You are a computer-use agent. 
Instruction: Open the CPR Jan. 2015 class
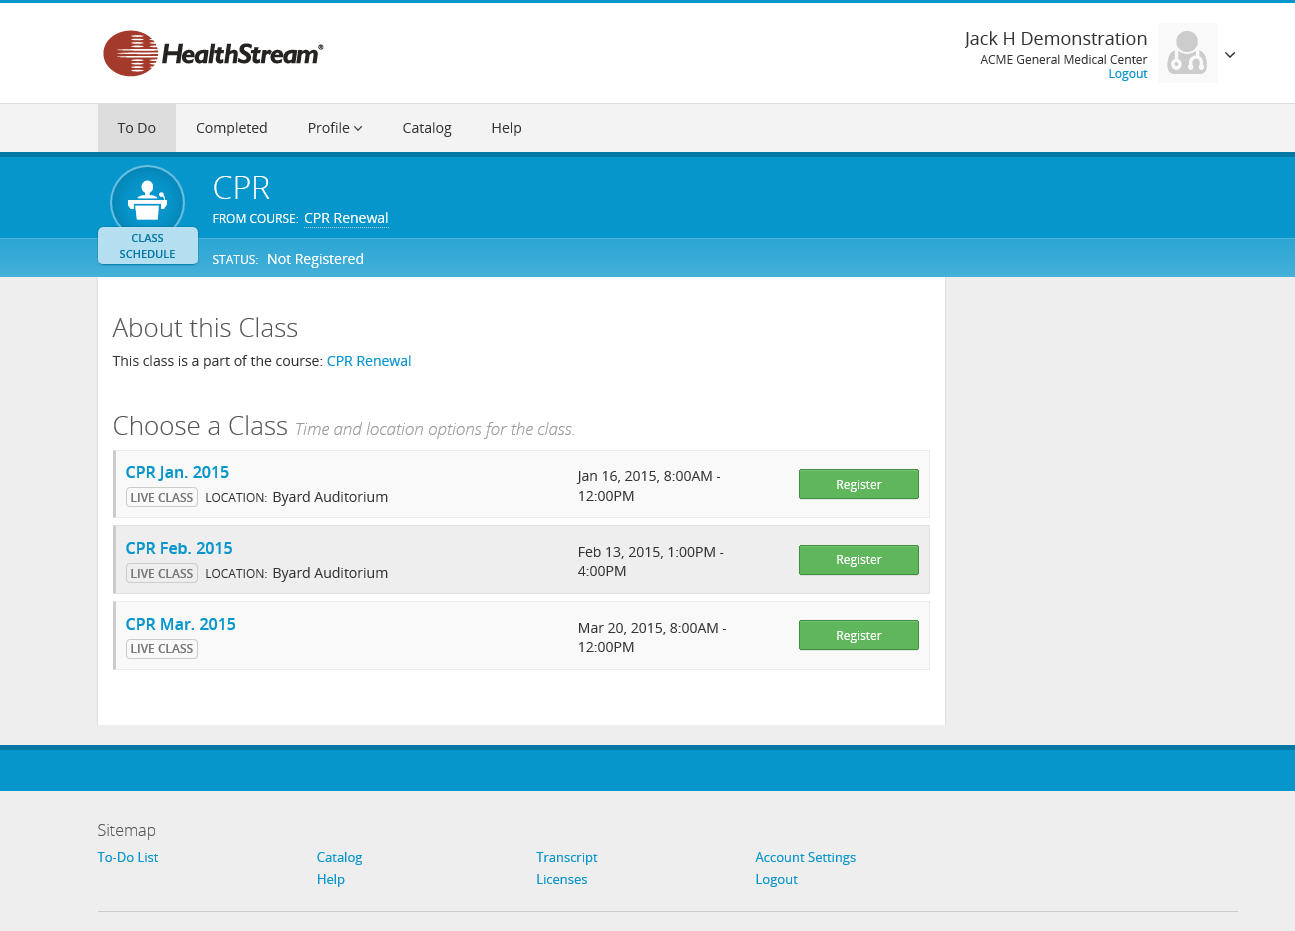[177, 472]
